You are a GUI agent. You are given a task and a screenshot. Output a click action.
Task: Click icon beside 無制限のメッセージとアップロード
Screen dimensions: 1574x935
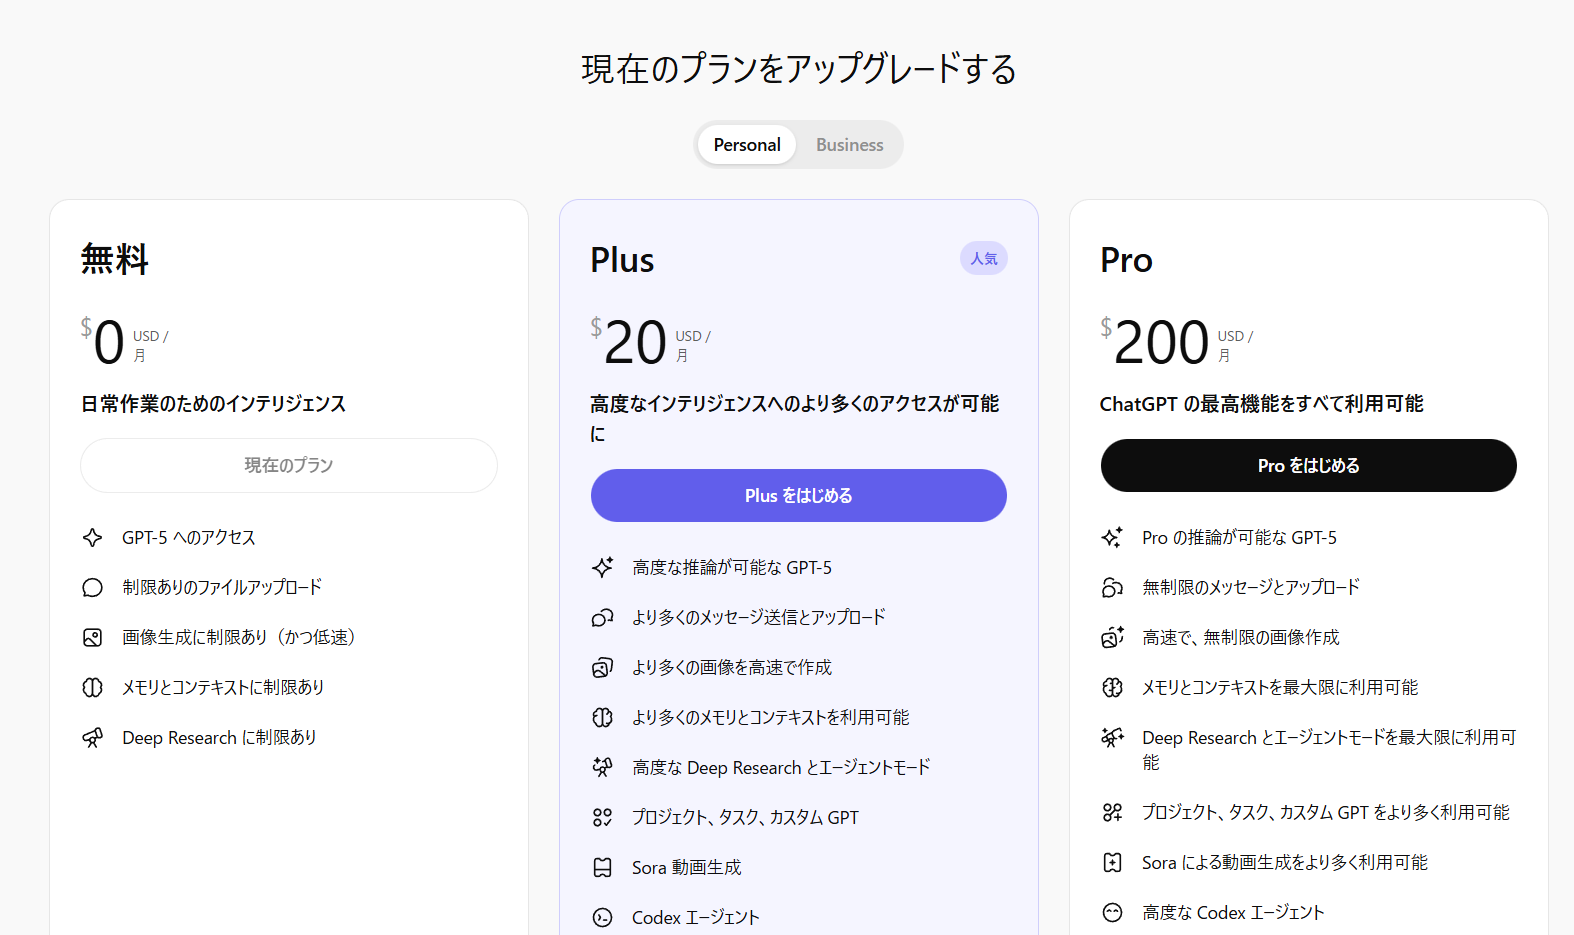click(x=1112, y=588)
